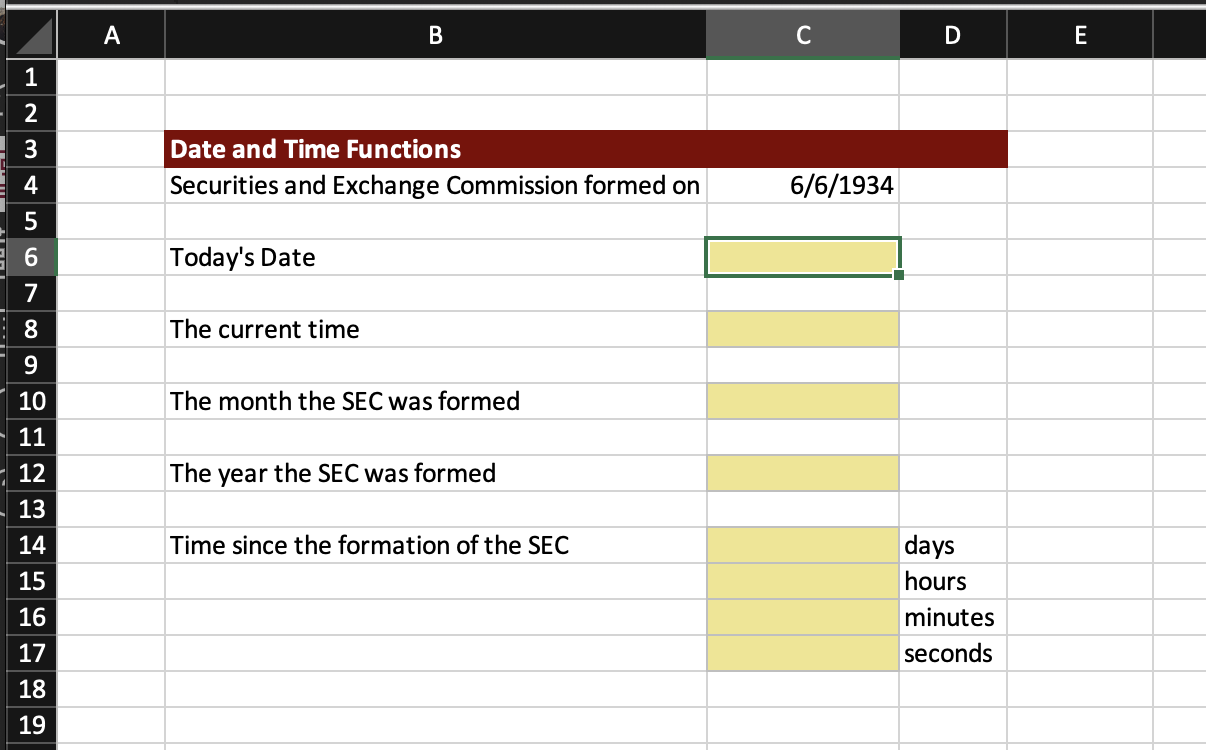Select column C header

point(802,35)
